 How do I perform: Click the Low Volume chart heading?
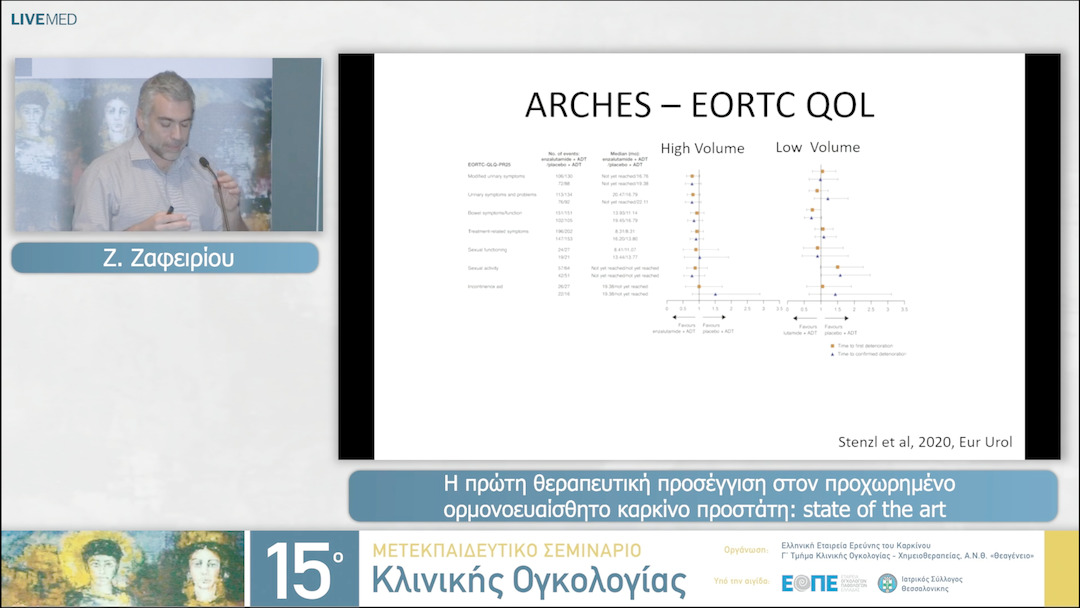coord(817,147)
